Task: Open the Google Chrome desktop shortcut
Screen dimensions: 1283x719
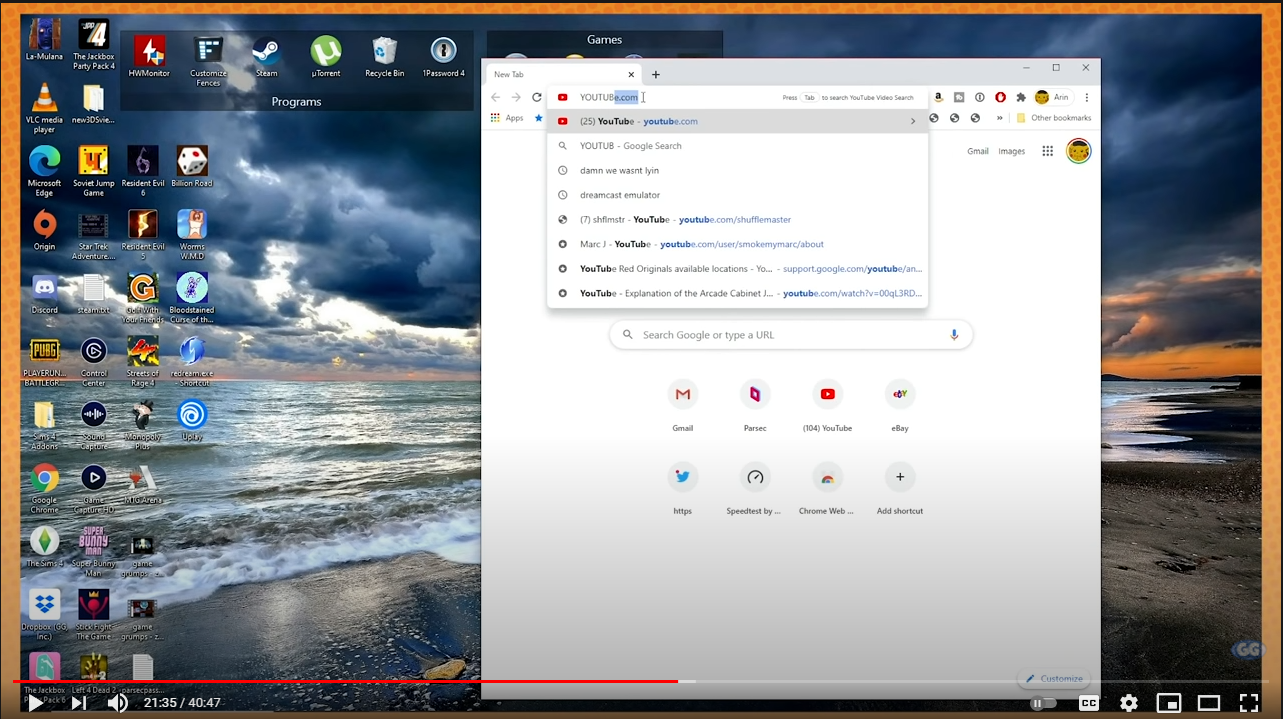Action: pyautogui.click(x=44, y=488)
